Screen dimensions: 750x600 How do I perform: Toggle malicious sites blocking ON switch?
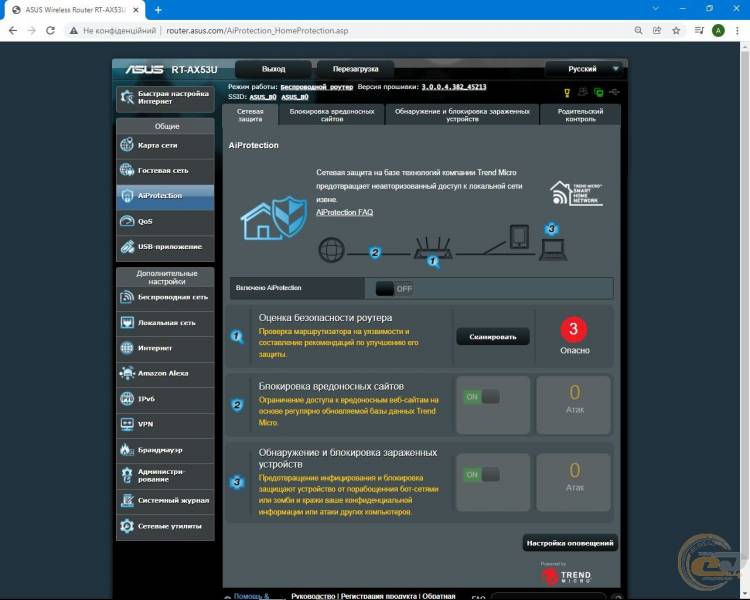click(481, 397)
